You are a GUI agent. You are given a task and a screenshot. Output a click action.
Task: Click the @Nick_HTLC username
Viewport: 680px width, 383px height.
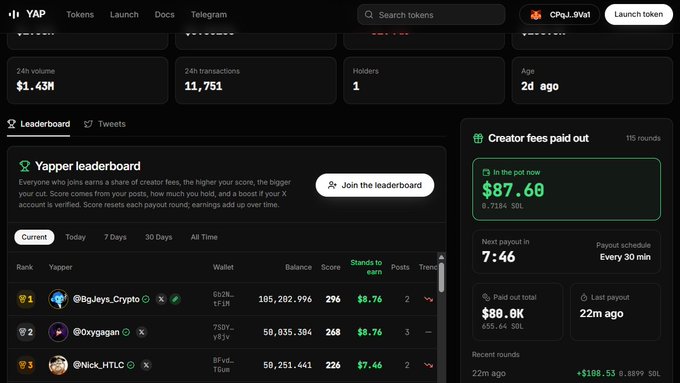point(98,365)
